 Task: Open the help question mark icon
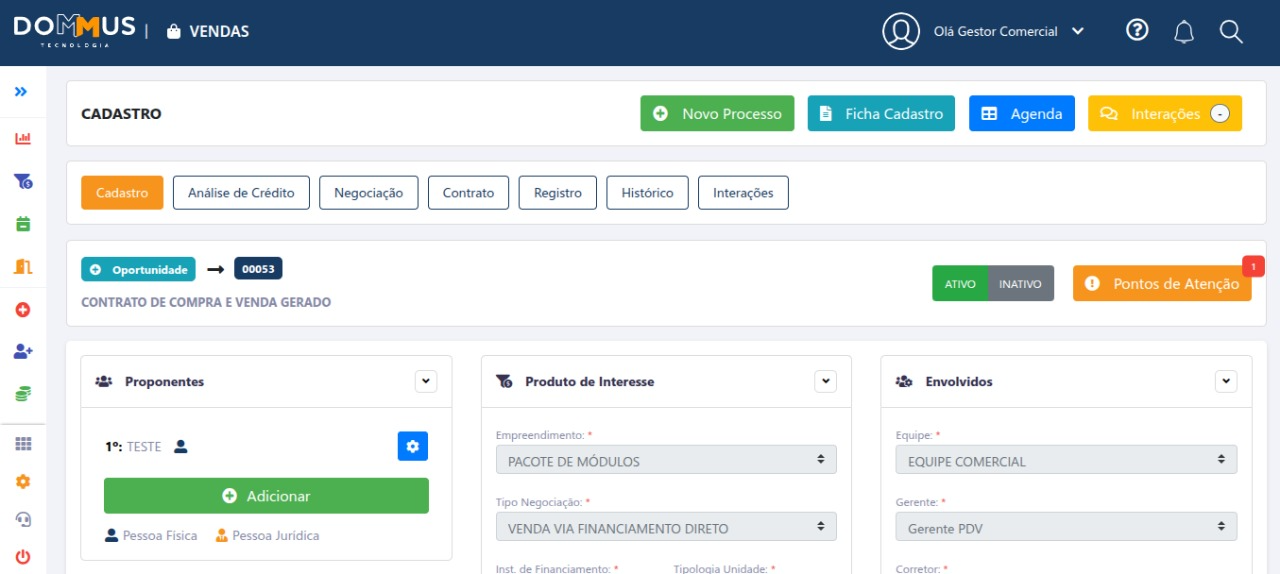(x=1137, y=30)
